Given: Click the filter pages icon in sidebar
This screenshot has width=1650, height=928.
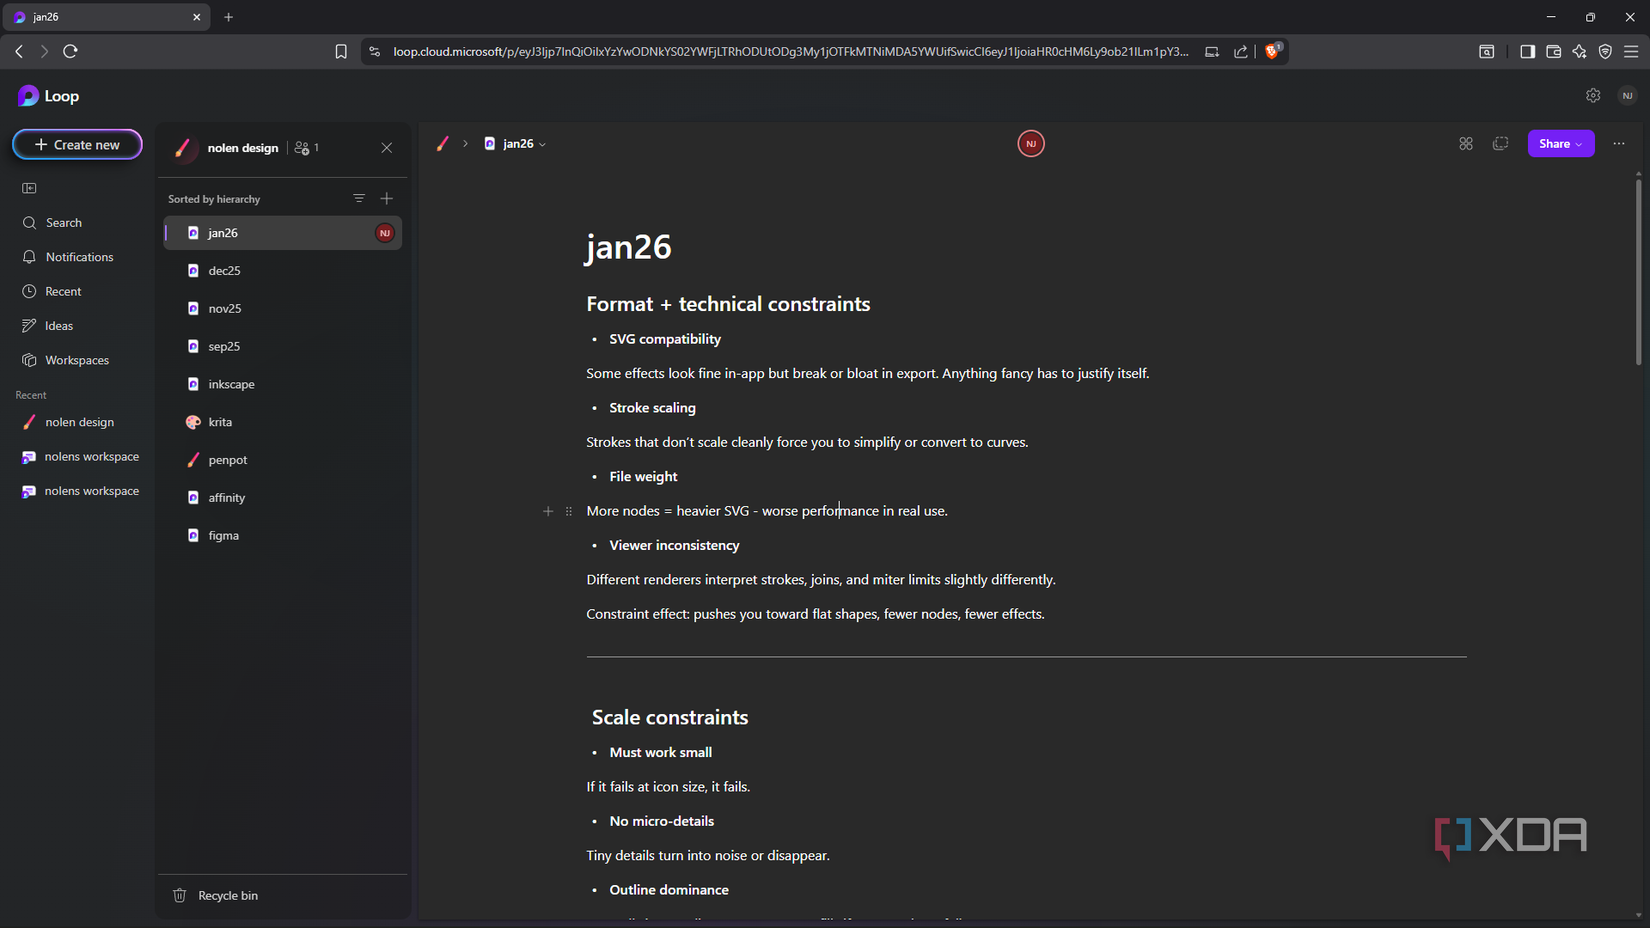Looking at the screenshot, I should coord(359,198).
